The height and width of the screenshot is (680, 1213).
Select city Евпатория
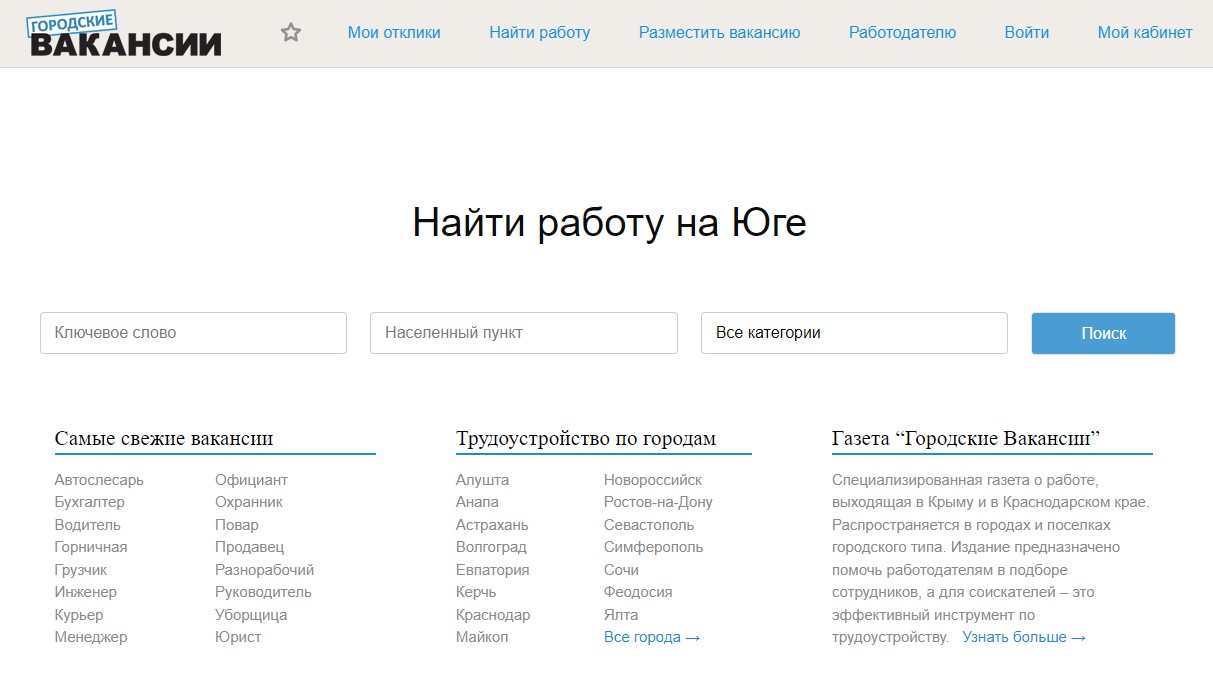(x=493, y=570)
